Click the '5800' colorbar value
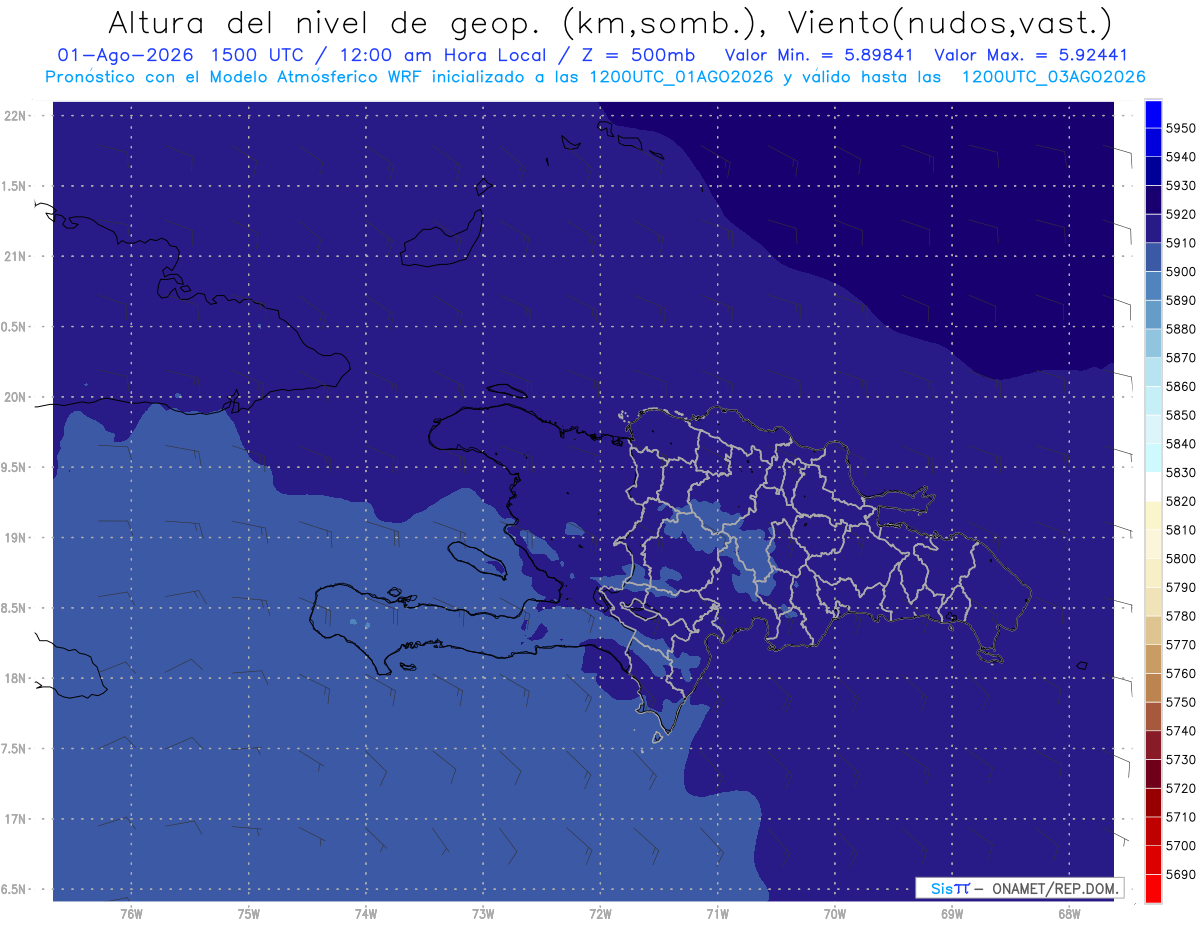This screenshot has height=927, width=1200. 1181,559
